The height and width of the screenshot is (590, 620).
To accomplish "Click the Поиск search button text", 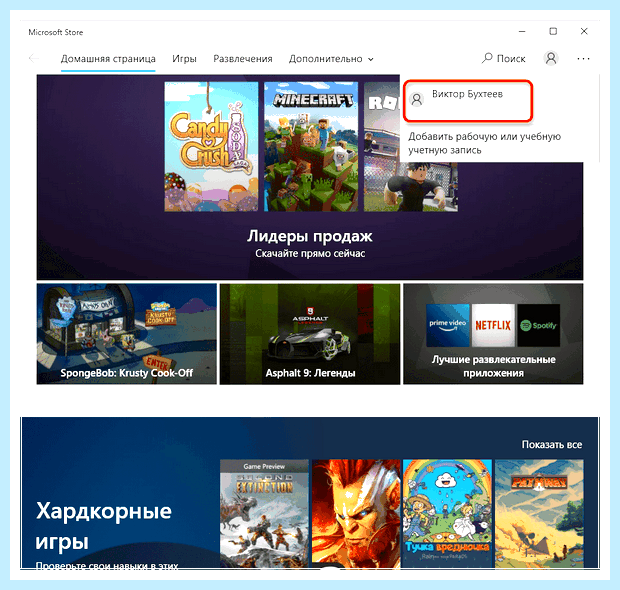I will (x=511, y=59).
